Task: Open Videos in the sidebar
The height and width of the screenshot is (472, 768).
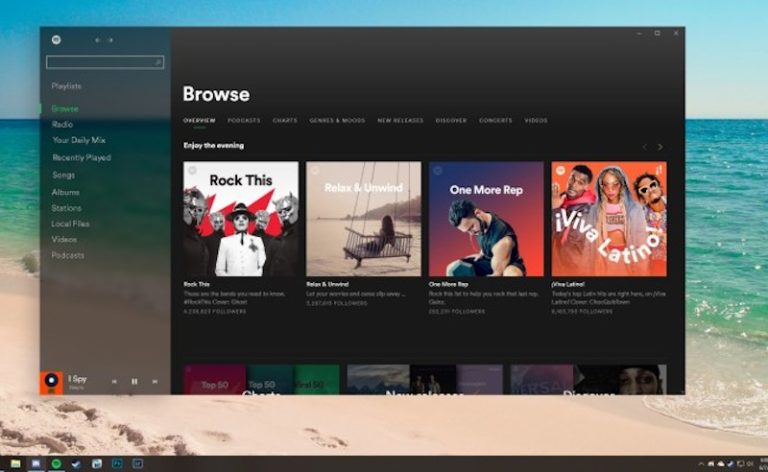Action: point(64,239)
